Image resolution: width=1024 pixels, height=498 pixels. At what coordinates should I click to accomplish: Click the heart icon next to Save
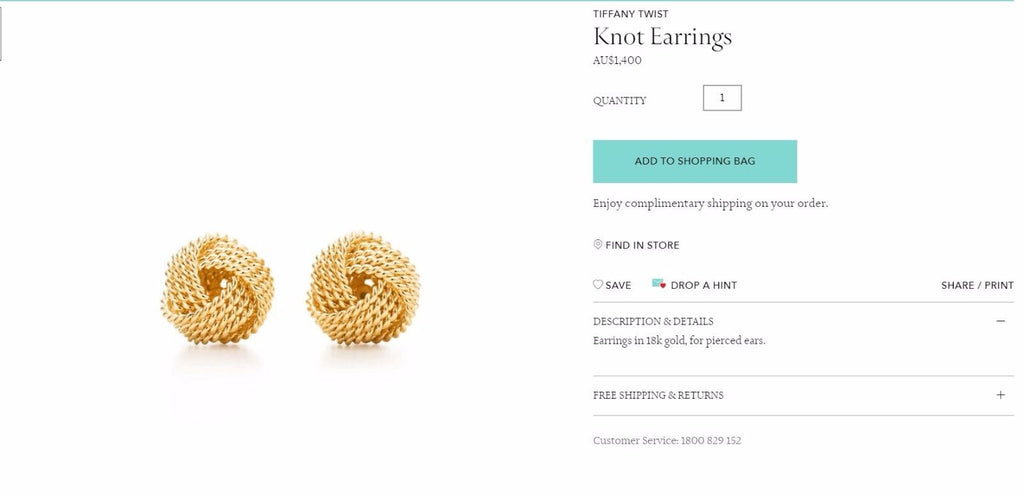(598, 285)
